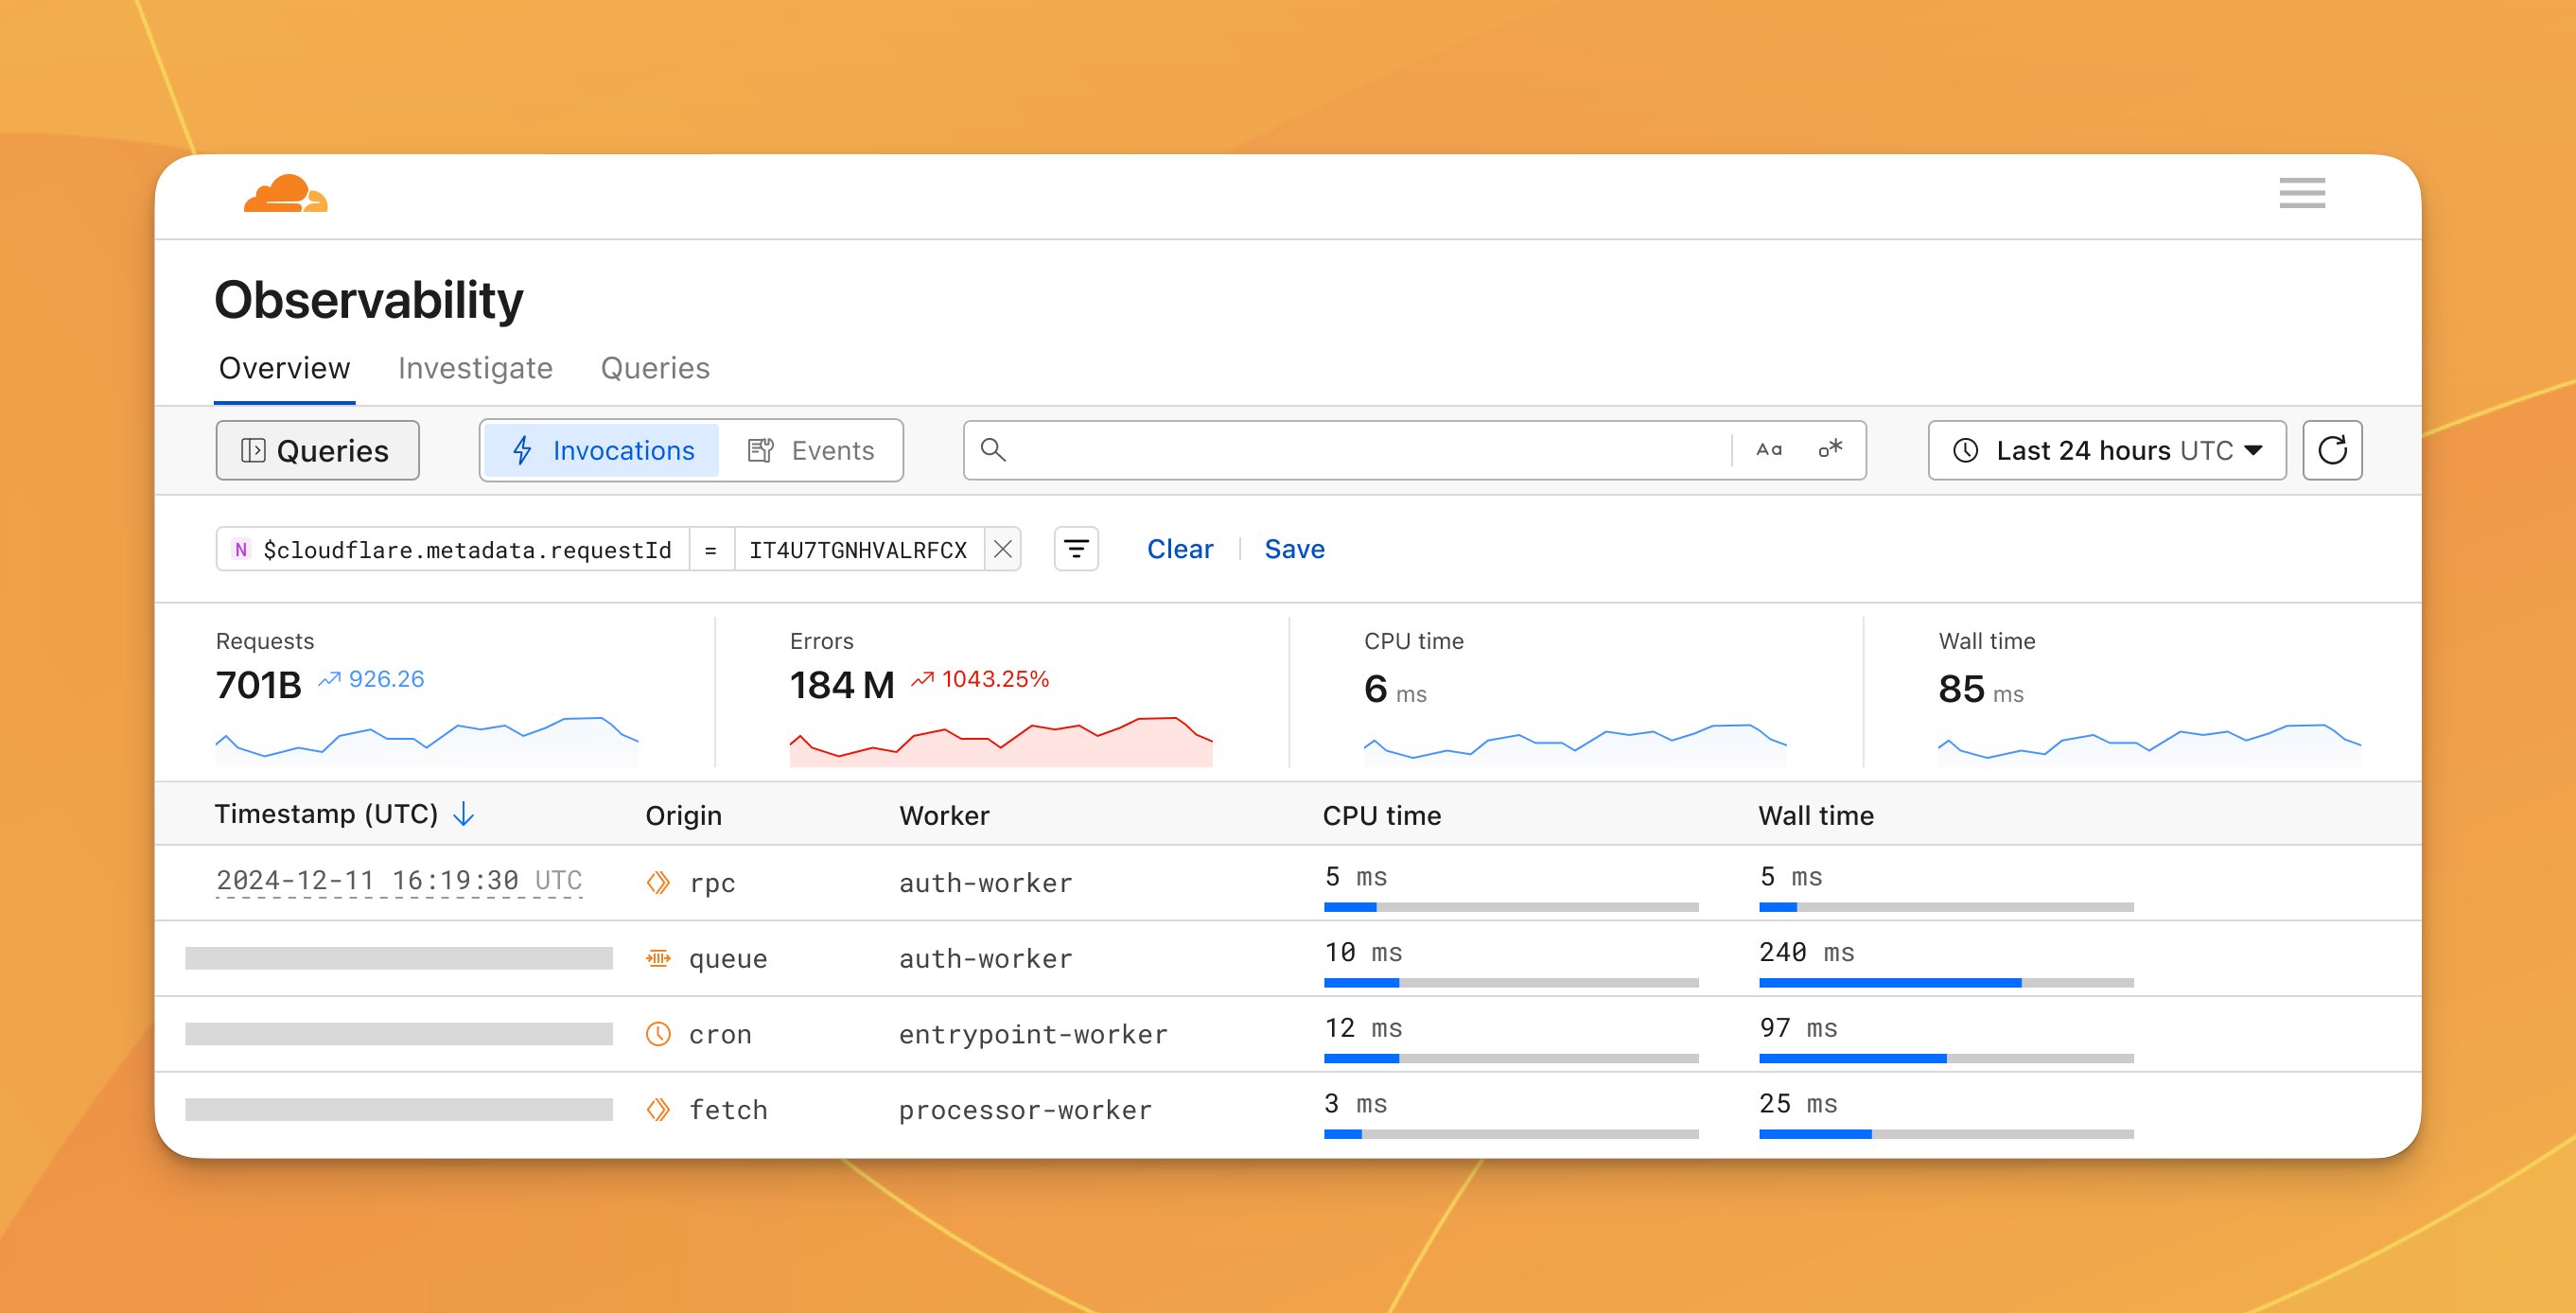Screen dimensions: 2576x1313
Task: Open the hamburger menu icon
Action: [2302, 193]
